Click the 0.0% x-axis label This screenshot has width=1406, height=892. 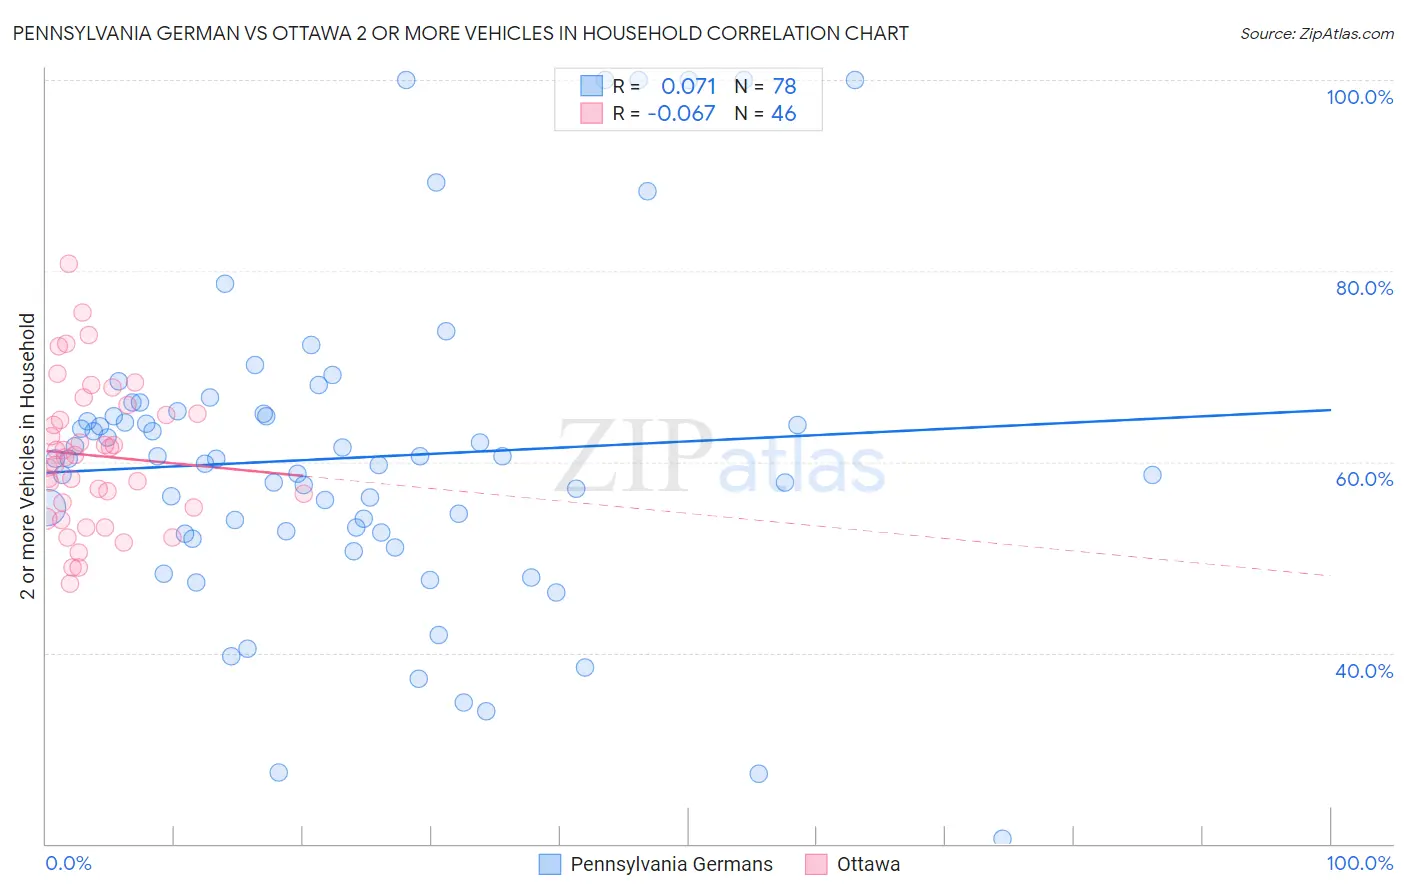click(x=68, y=863)
